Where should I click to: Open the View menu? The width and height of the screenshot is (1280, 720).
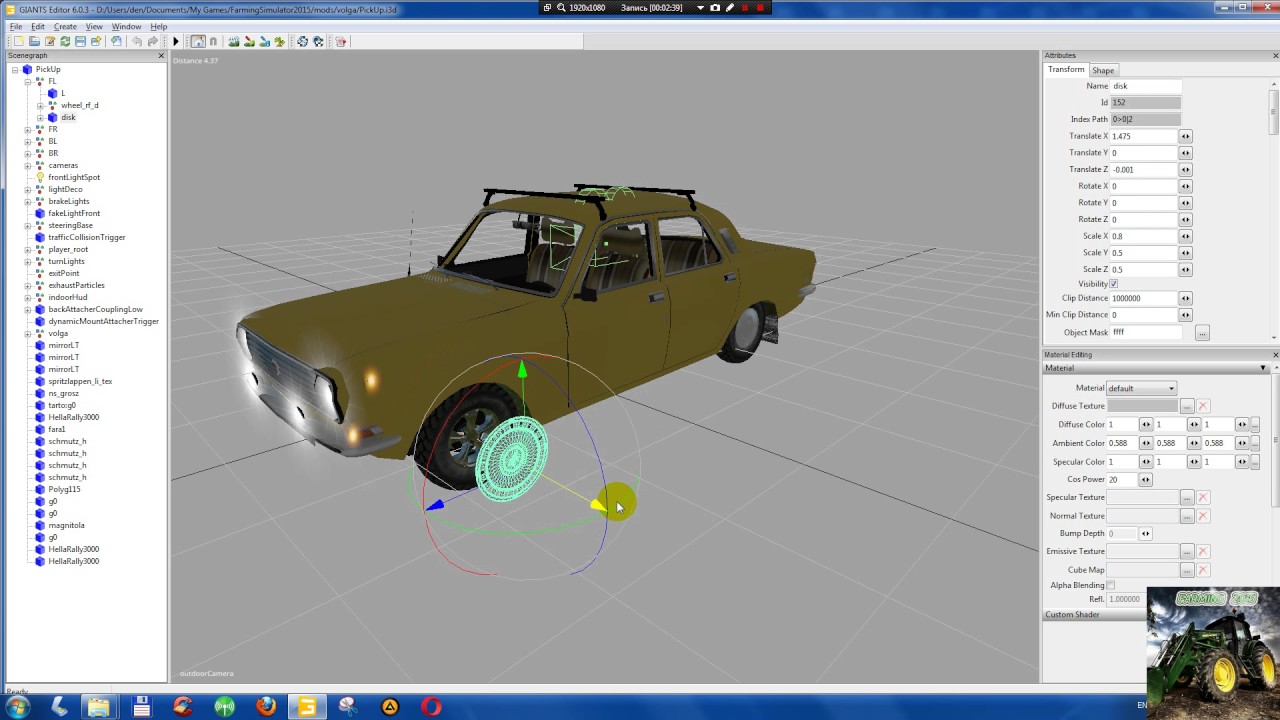click(x=94, y=26)
